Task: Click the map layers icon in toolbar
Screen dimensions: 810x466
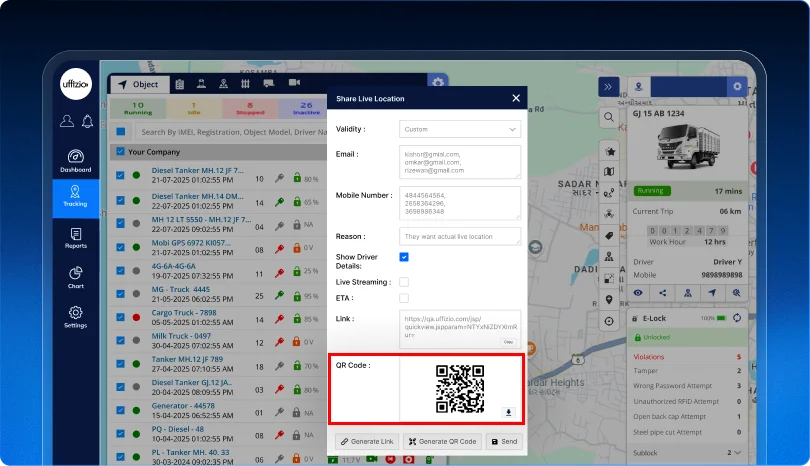Action: point(609,172)
